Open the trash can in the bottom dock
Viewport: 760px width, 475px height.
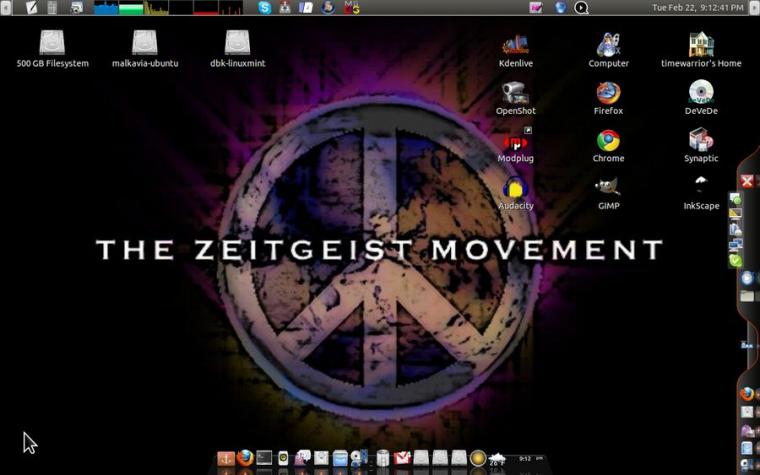[x=383, y=458]
